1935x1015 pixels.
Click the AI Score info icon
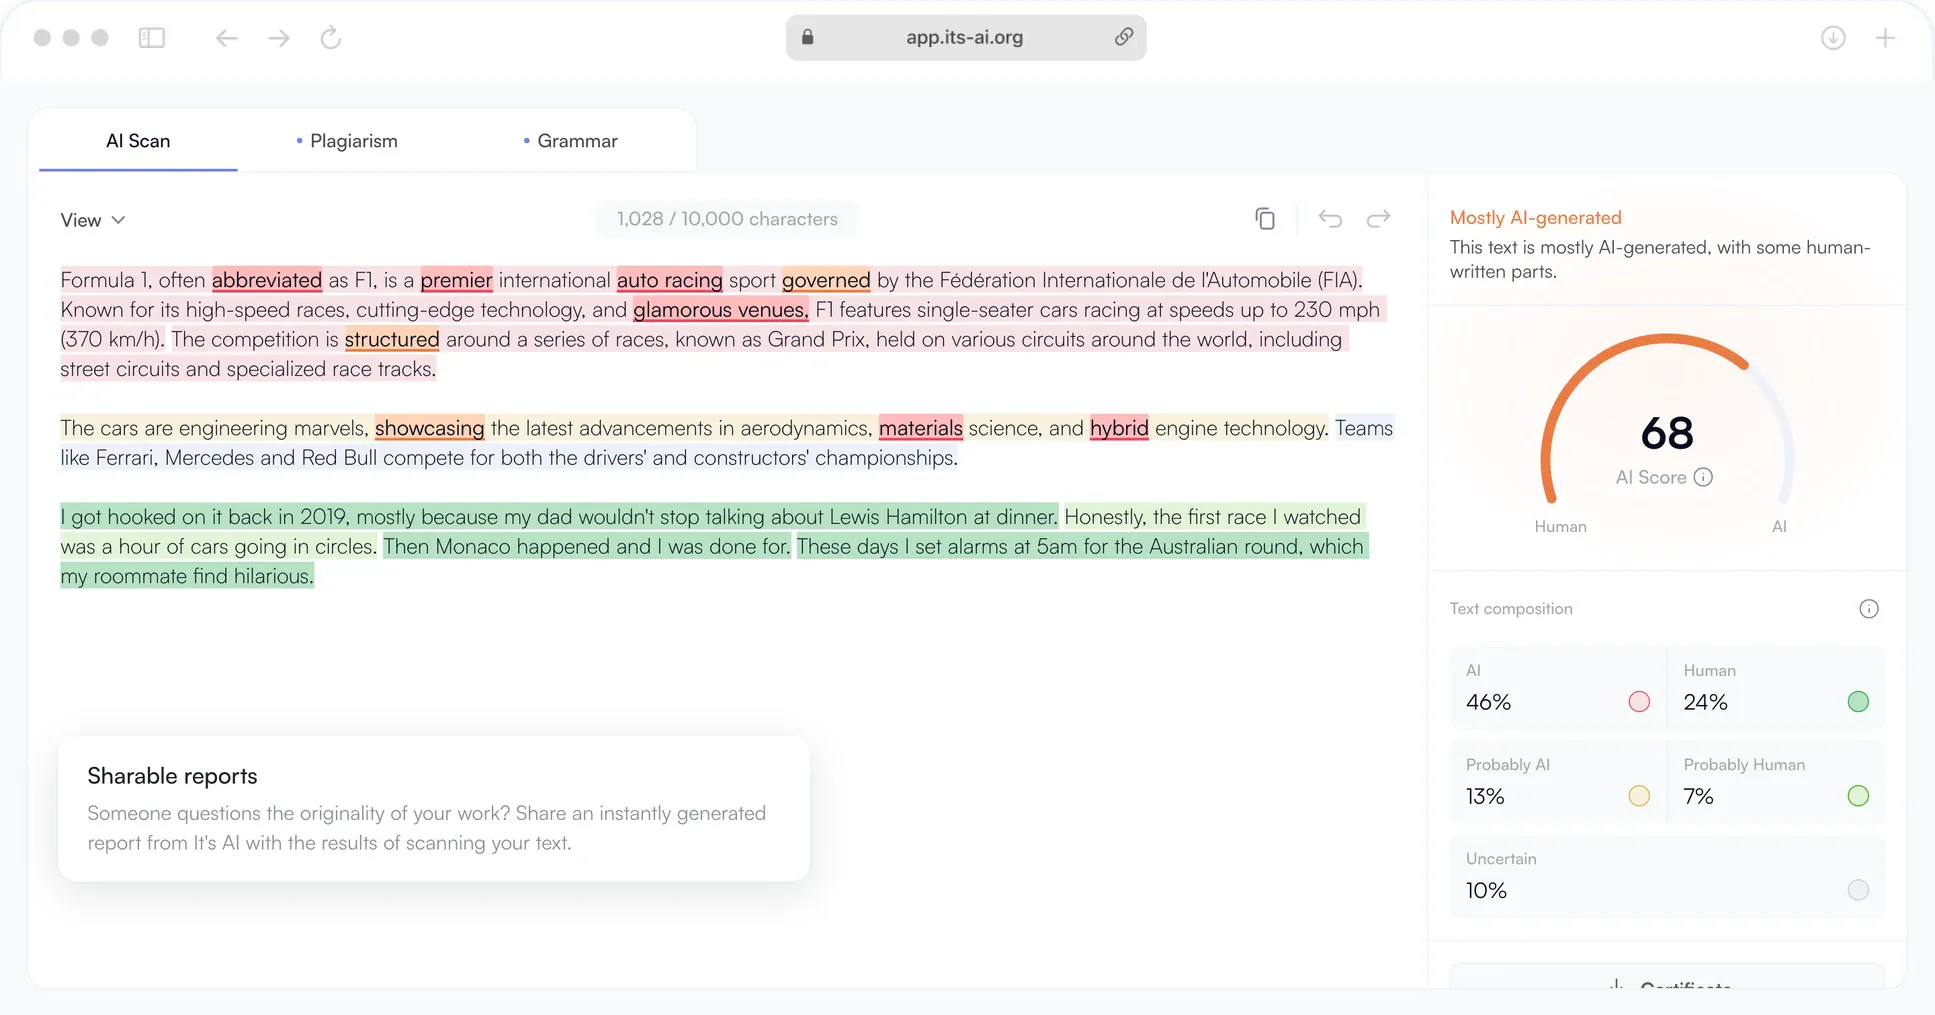[1703, 477]
